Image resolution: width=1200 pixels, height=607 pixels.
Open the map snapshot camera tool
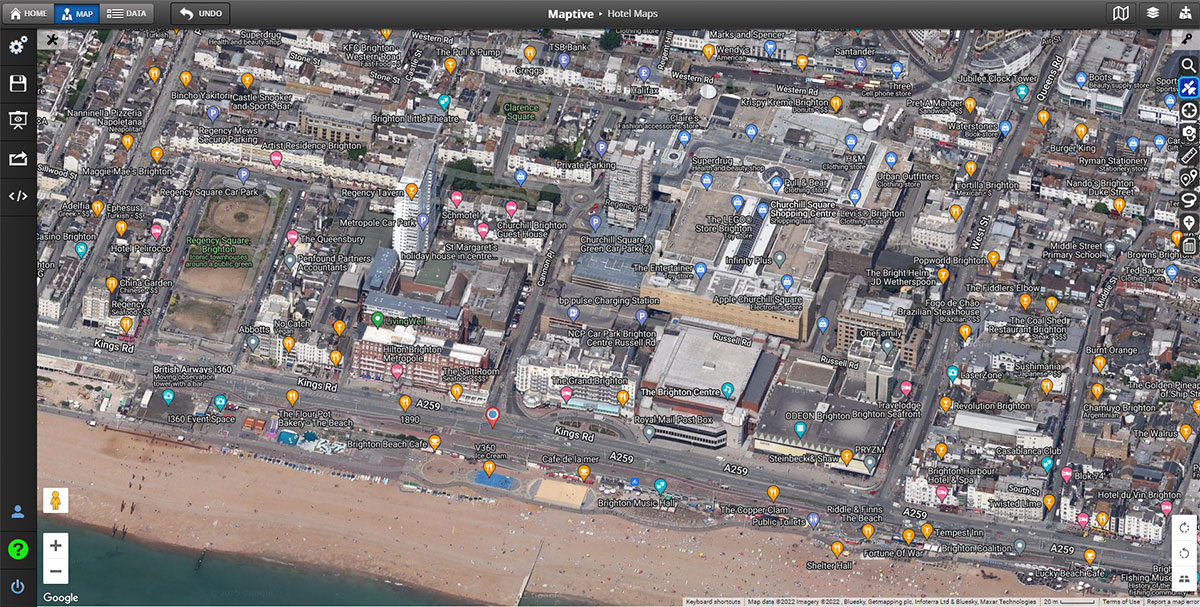1189,132
